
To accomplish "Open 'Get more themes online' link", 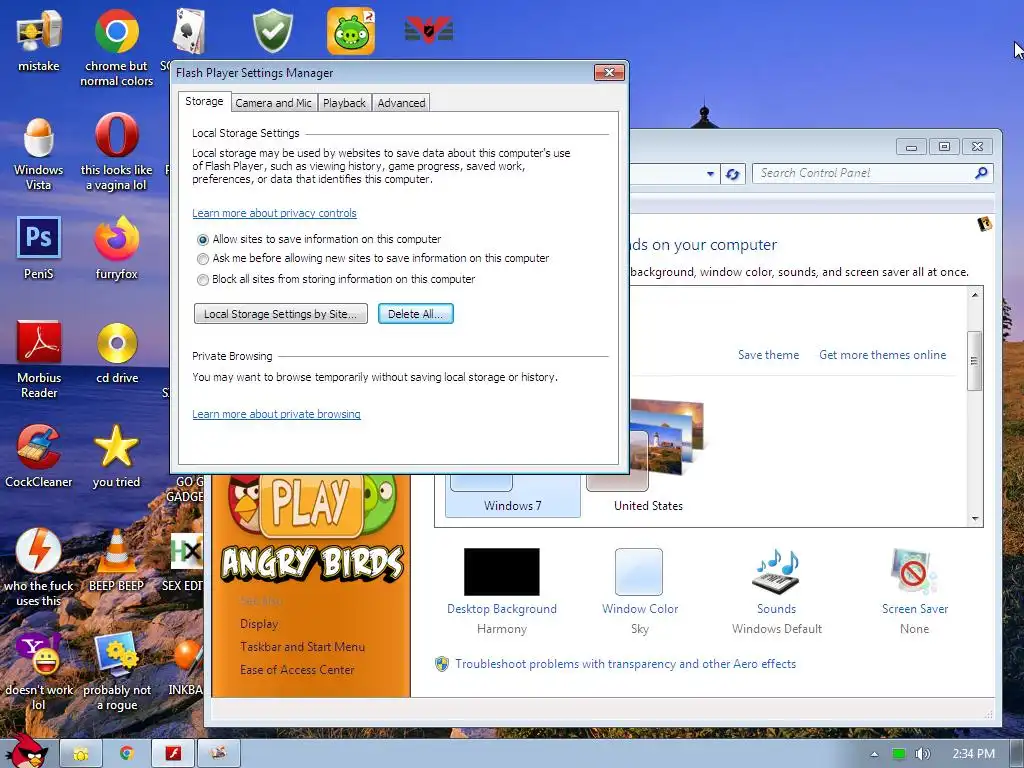I will [x=882, y=355].
